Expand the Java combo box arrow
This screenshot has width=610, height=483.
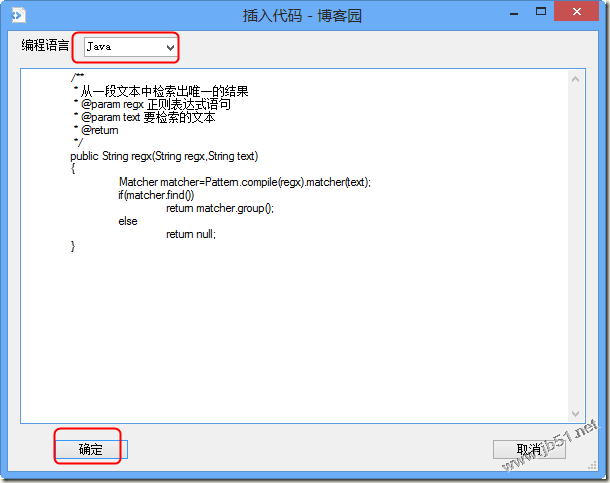pos(170,47)
